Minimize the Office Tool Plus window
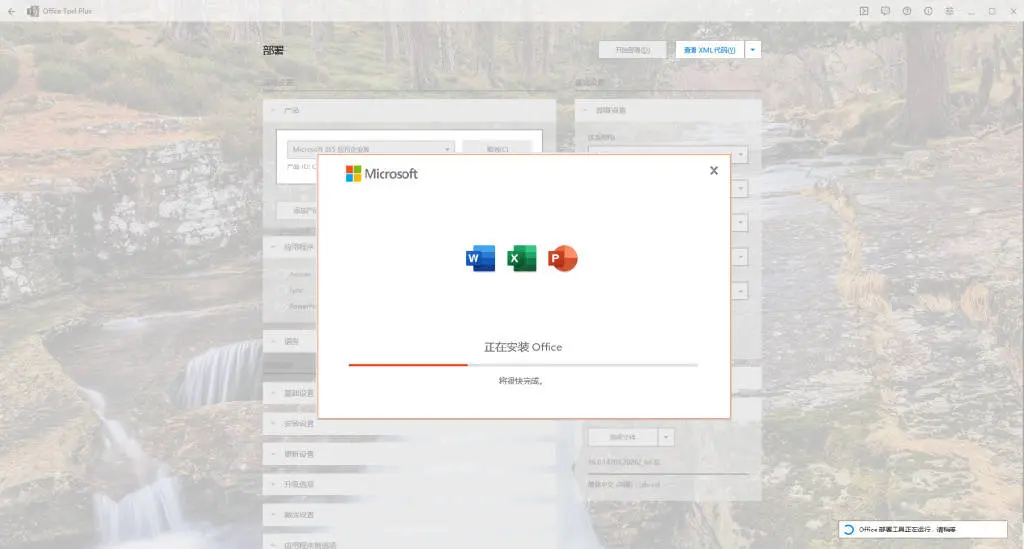The image size is (1024, 549). click(x=971, y=11)
